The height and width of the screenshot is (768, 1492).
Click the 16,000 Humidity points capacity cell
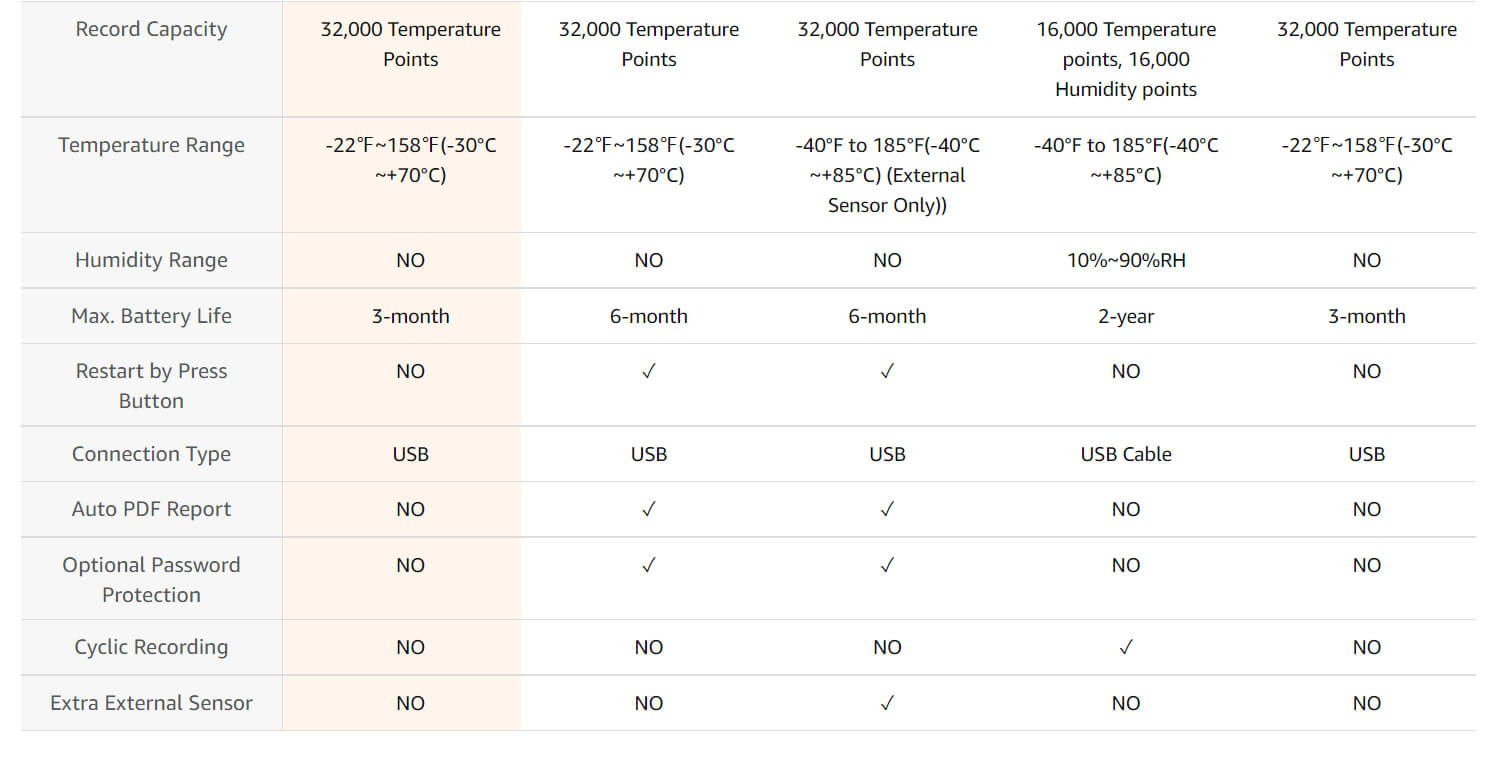click(1126, 60)
